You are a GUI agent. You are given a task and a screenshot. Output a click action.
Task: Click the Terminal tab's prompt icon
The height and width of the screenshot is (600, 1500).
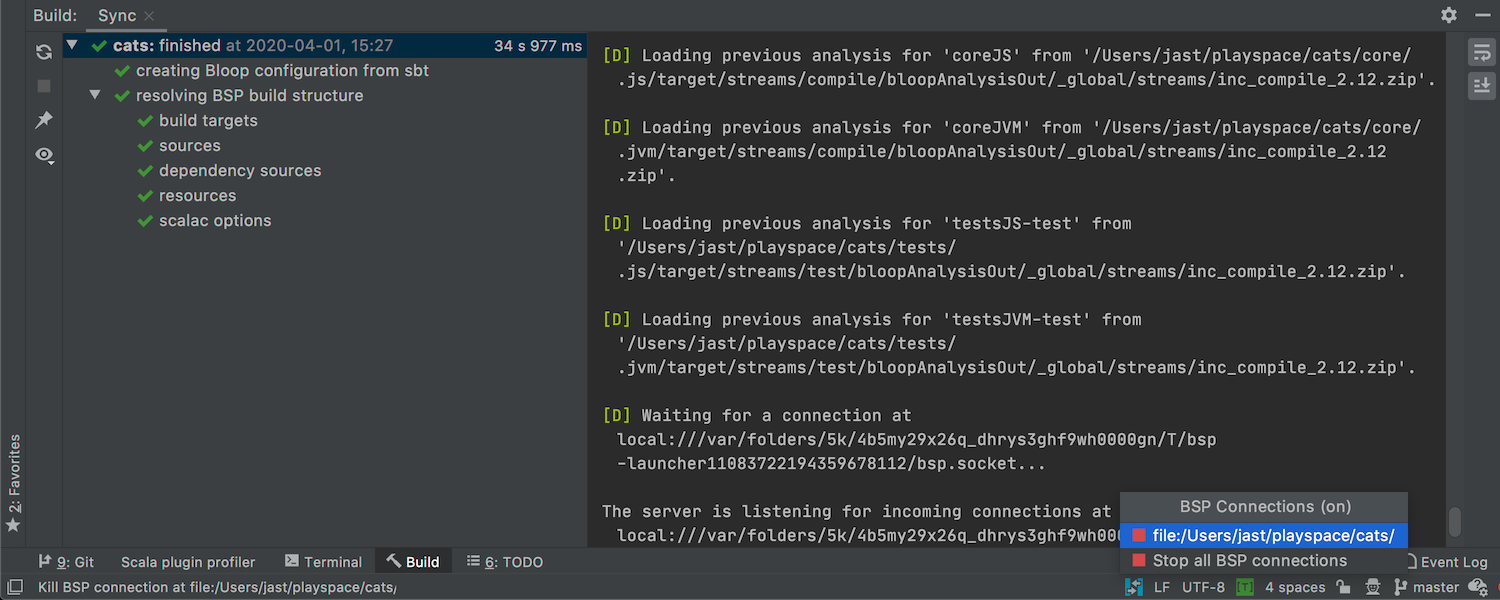click(292, 562)
